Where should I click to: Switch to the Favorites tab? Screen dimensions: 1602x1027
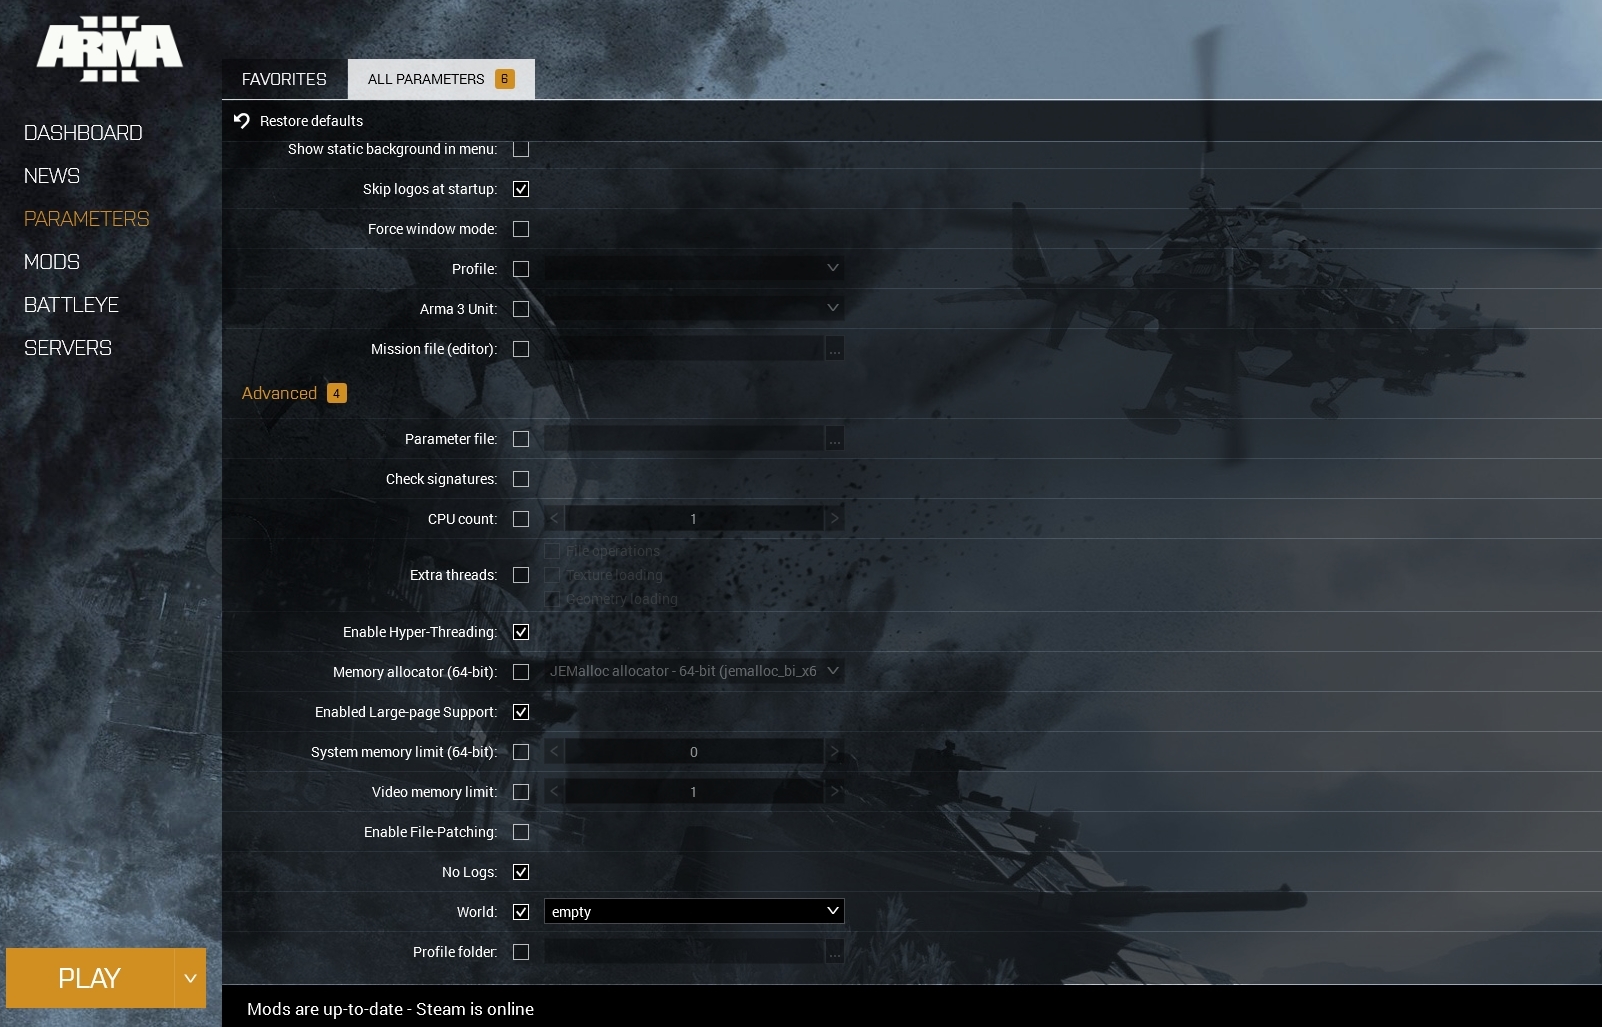click(x=284, y=79)
